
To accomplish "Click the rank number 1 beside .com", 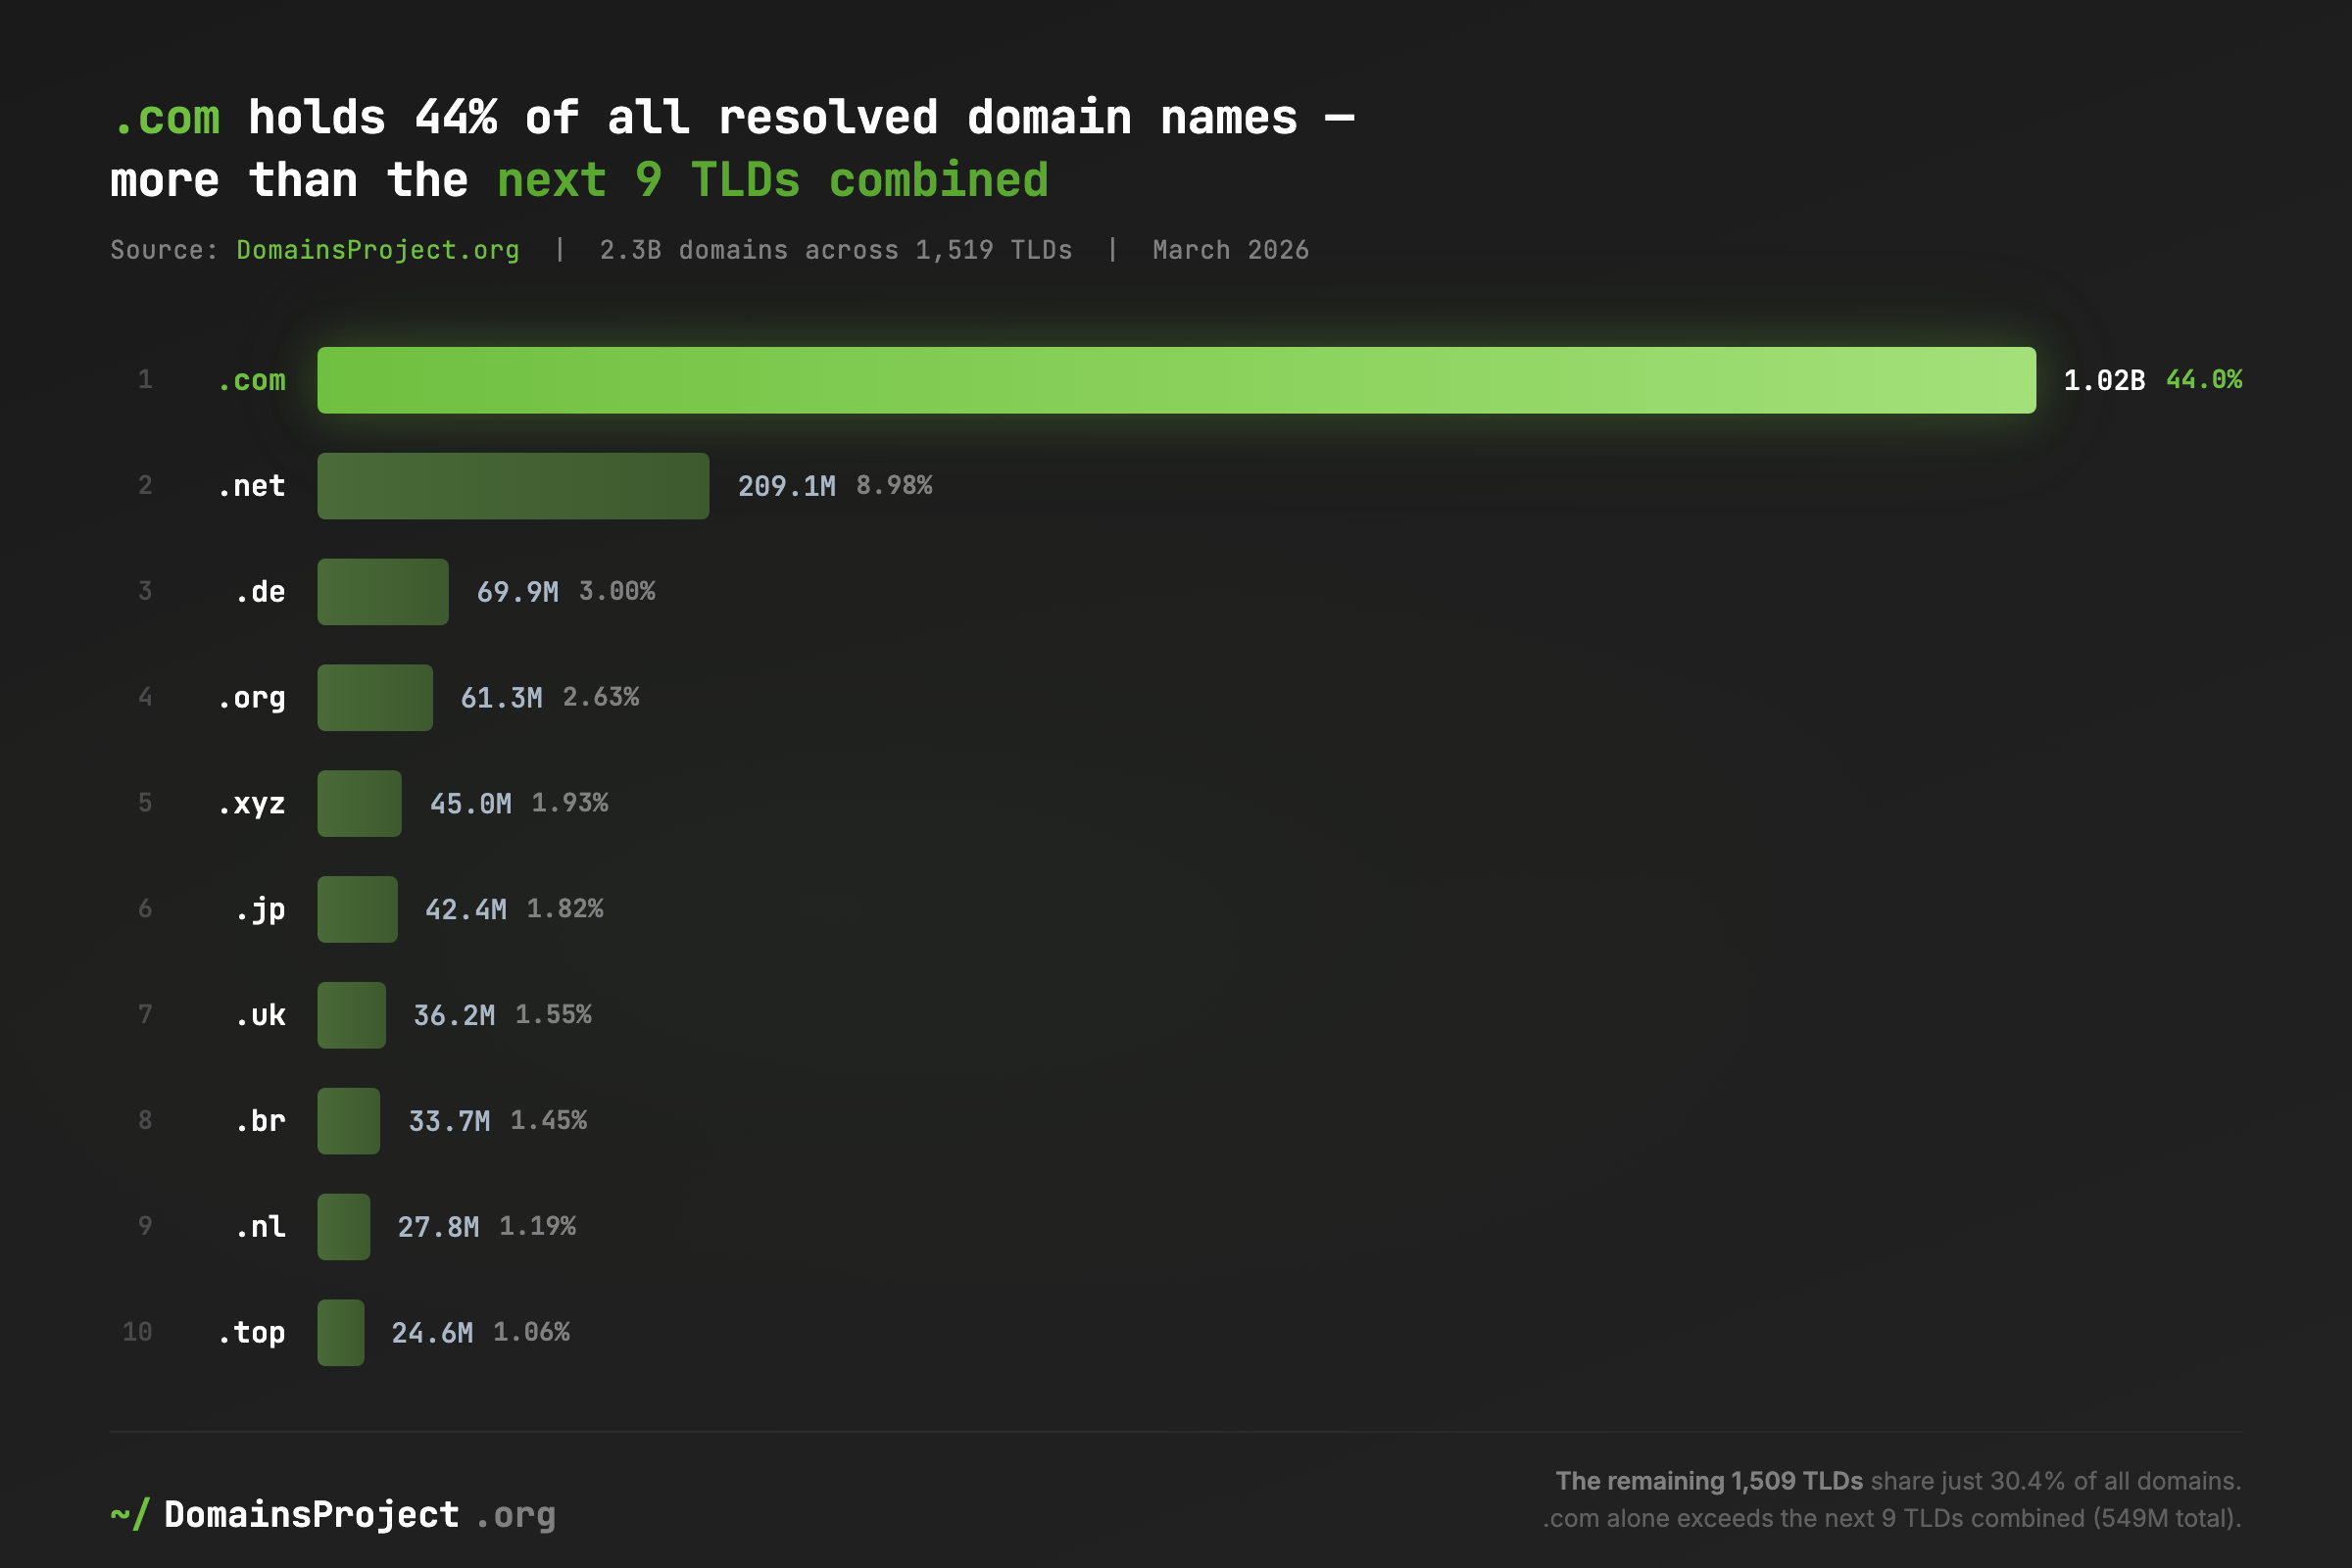I will [x=145, y=380].
